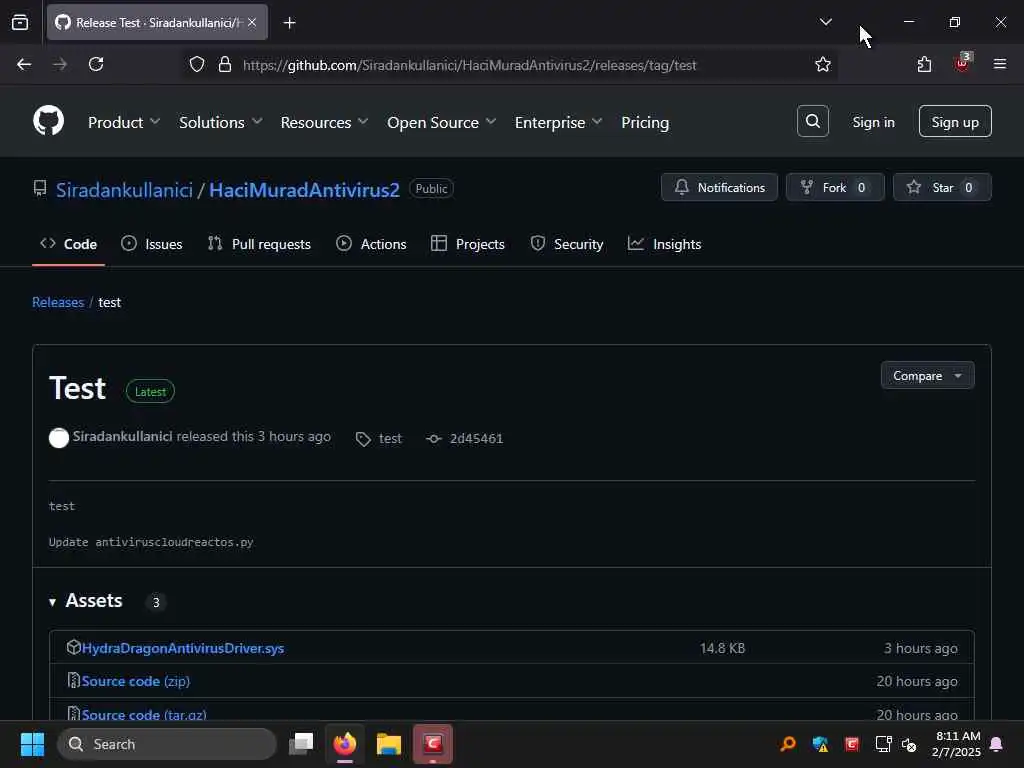Switch to the Issues tab

point(152,244)
